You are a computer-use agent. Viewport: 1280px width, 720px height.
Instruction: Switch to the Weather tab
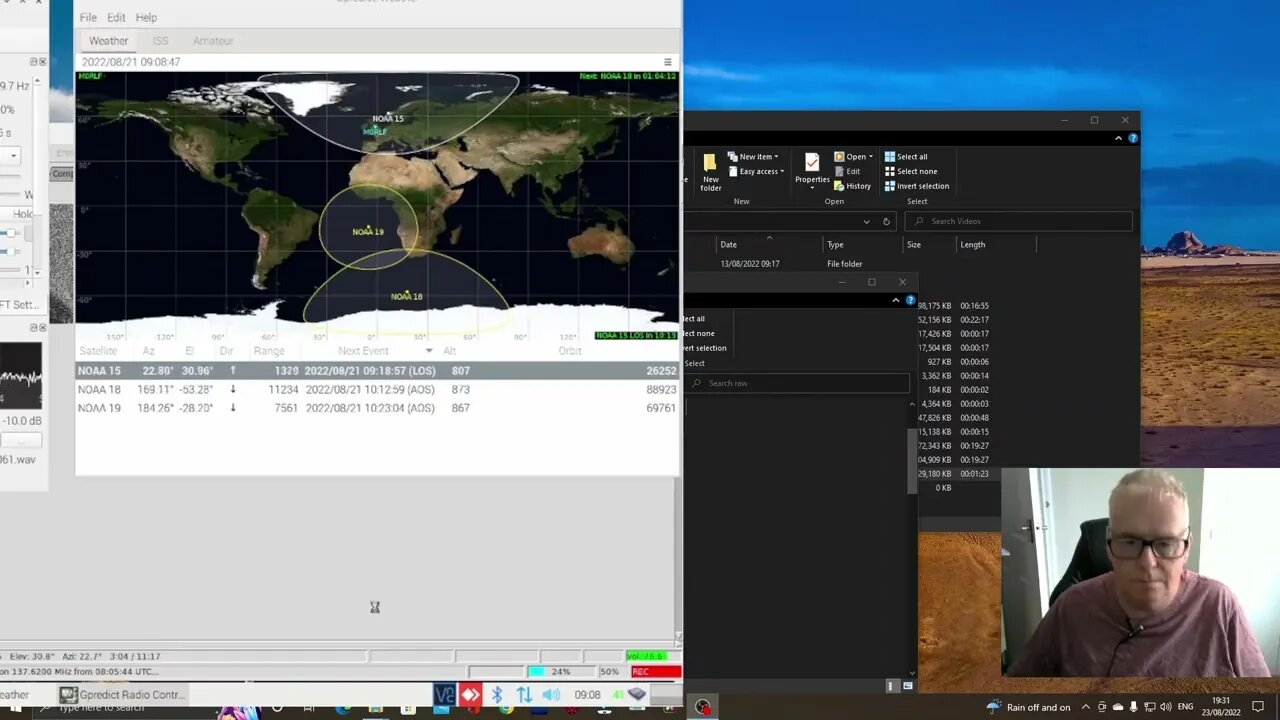click(108, 41)
